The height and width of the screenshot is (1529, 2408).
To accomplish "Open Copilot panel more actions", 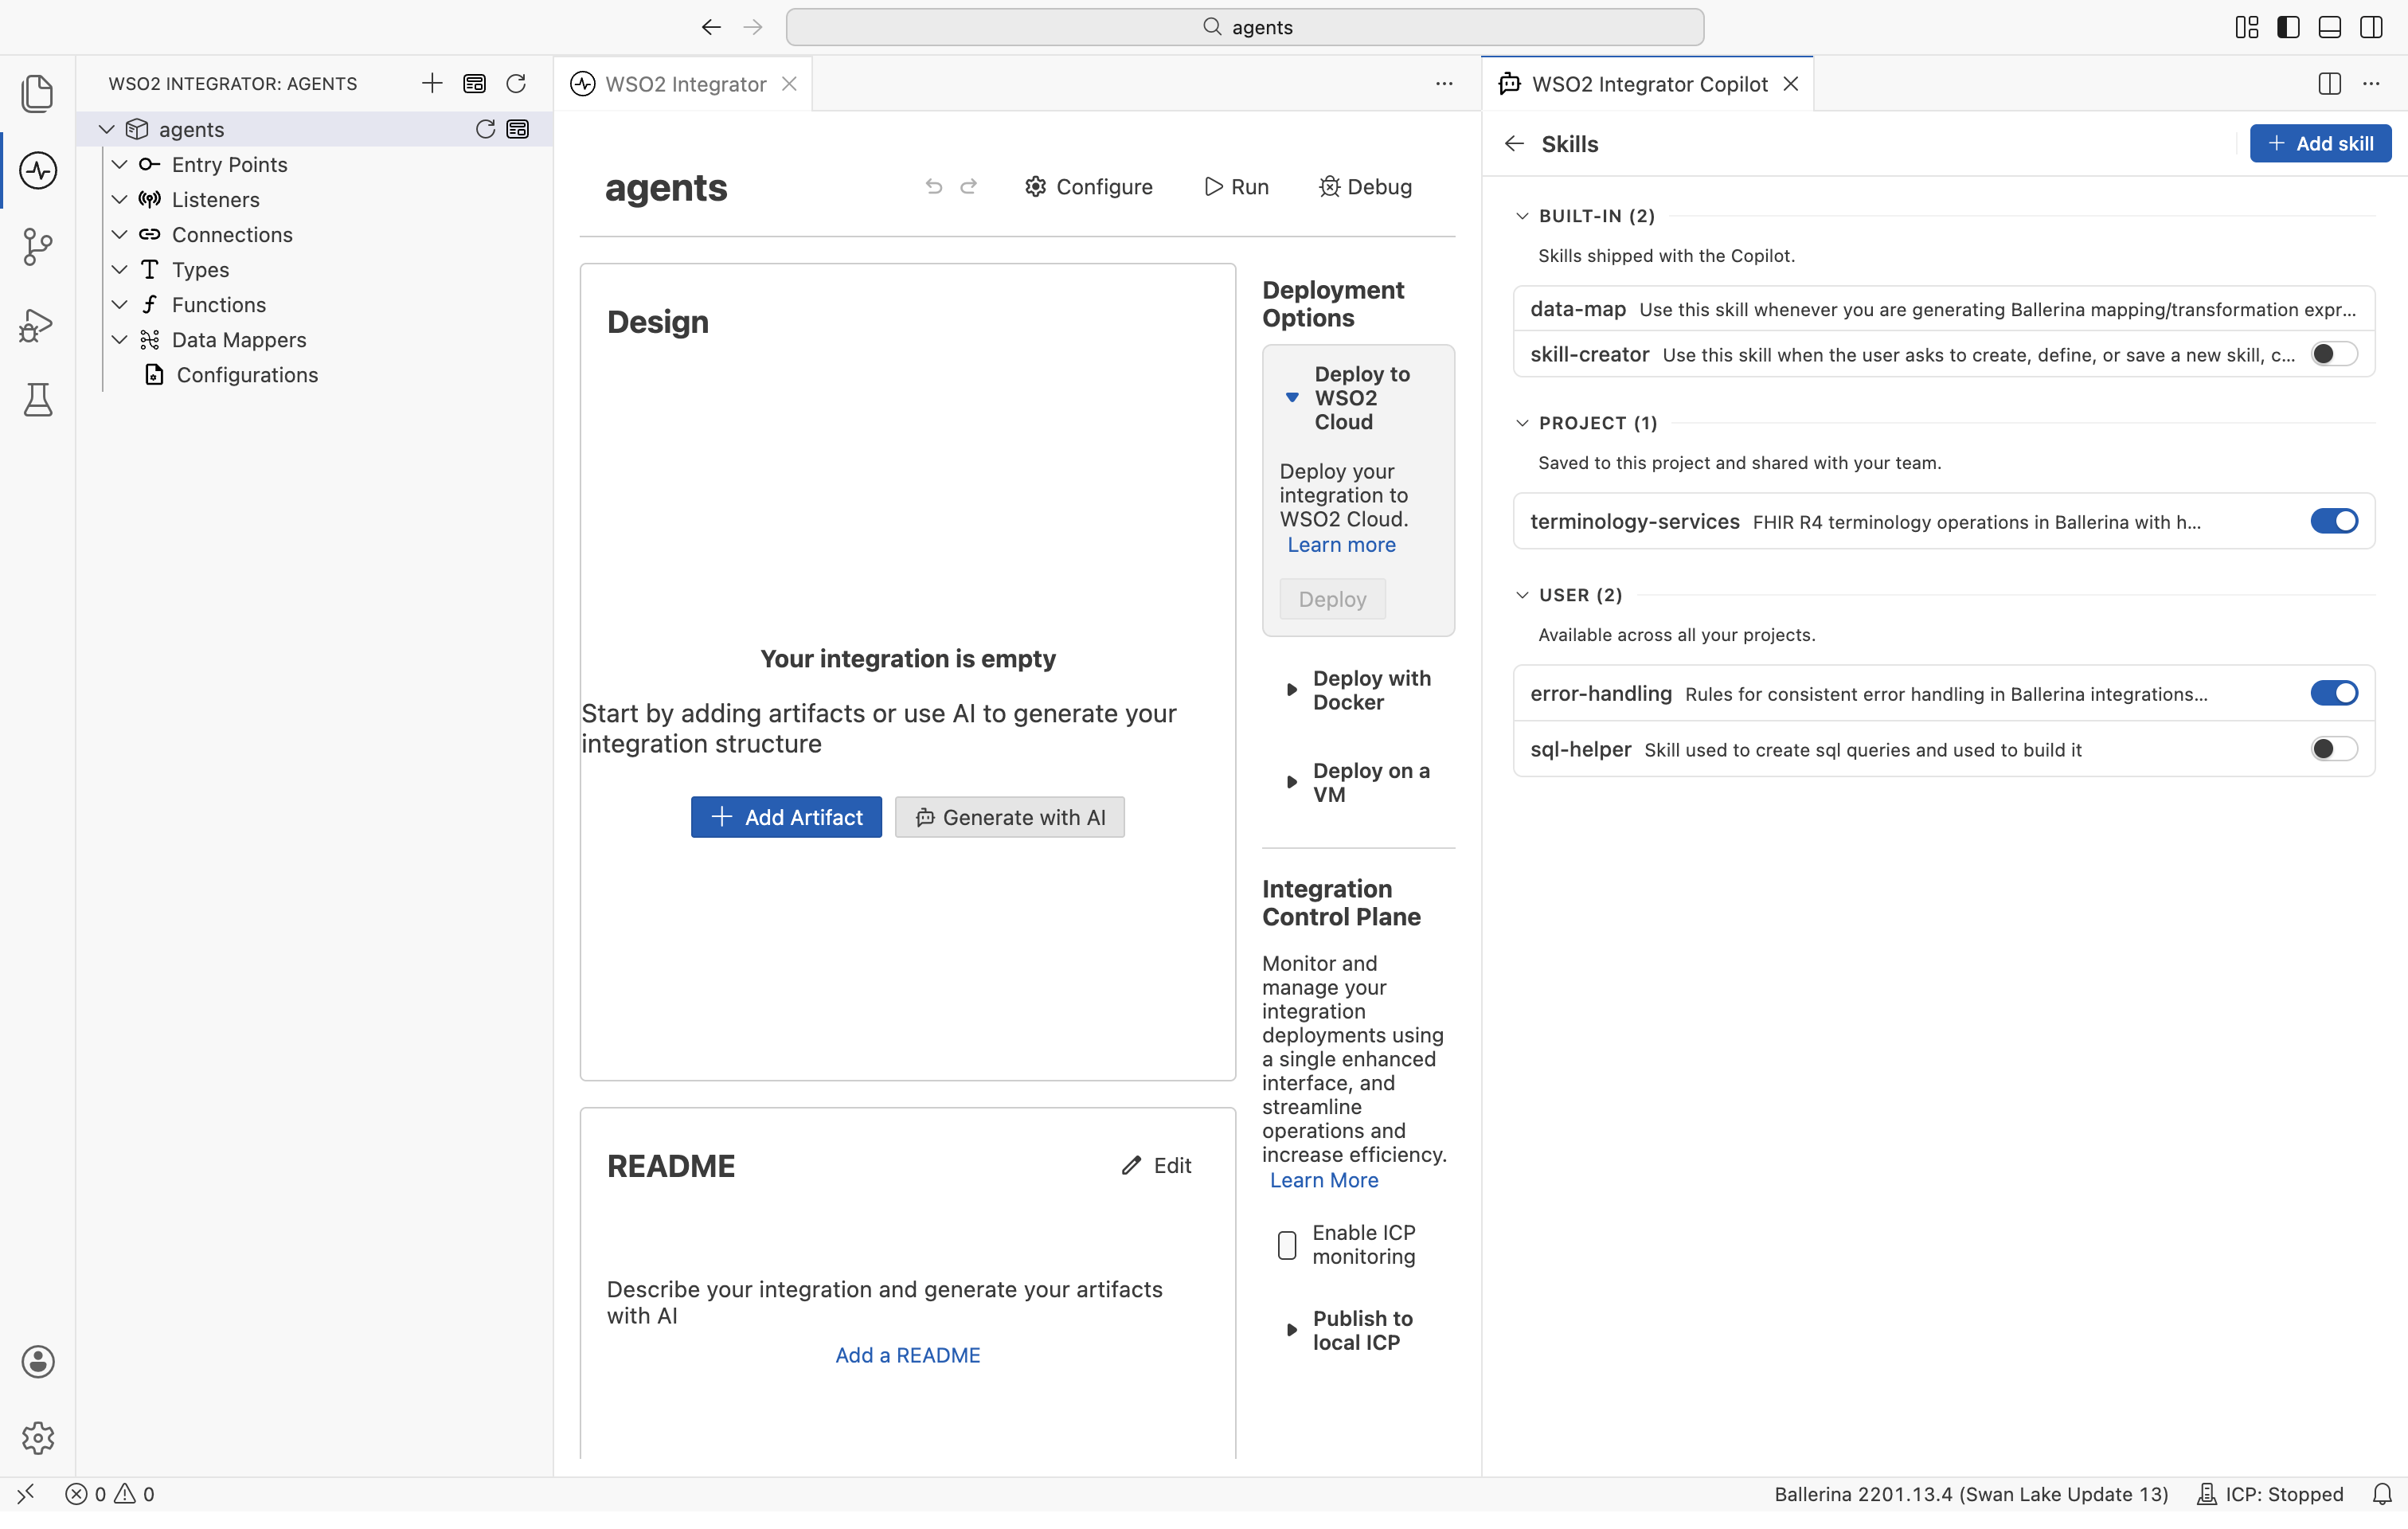I will point(2371,83).
